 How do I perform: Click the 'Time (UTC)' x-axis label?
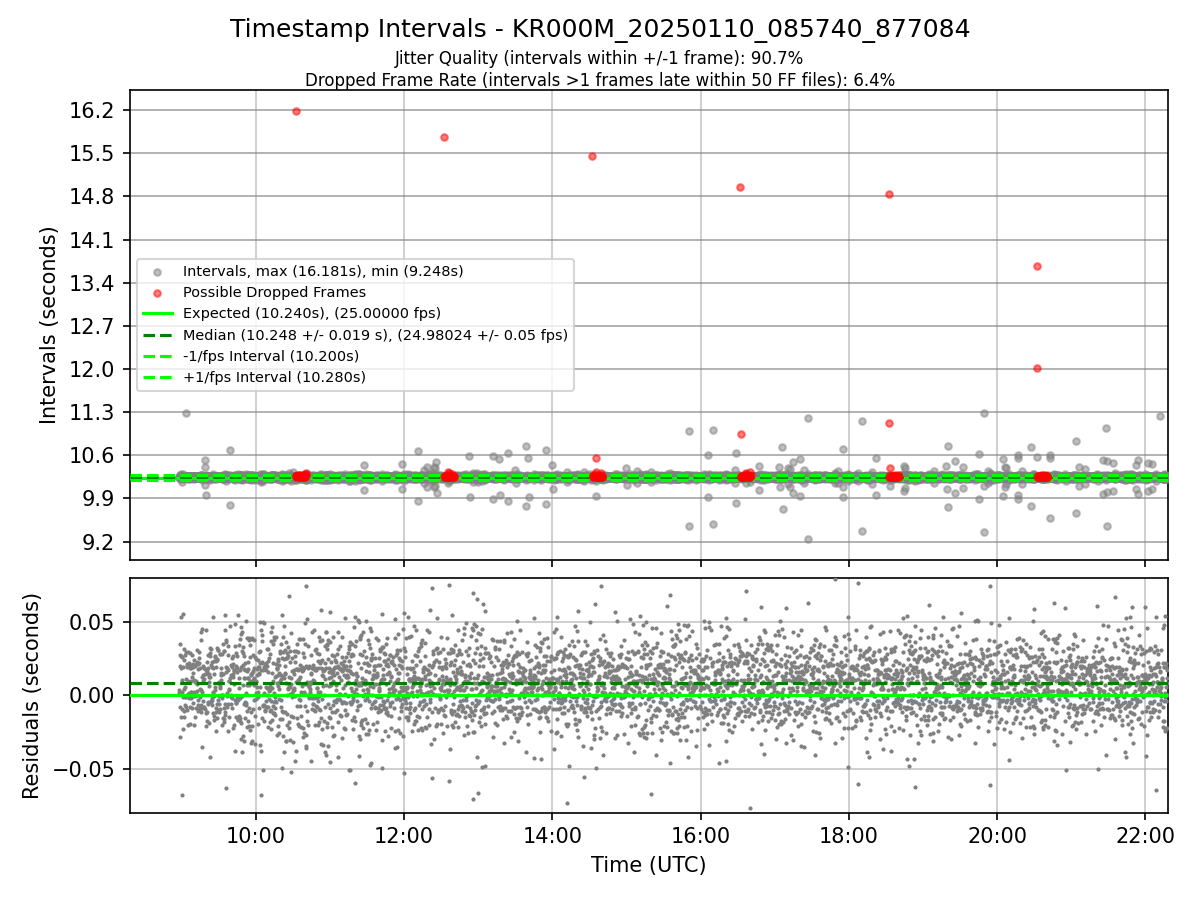[648, 865]
